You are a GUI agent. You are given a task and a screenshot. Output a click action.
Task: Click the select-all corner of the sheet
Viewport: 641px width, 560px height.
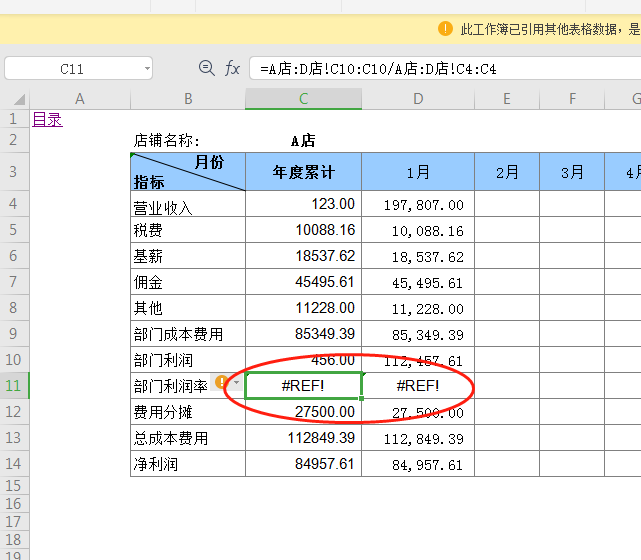coord(15,99)
